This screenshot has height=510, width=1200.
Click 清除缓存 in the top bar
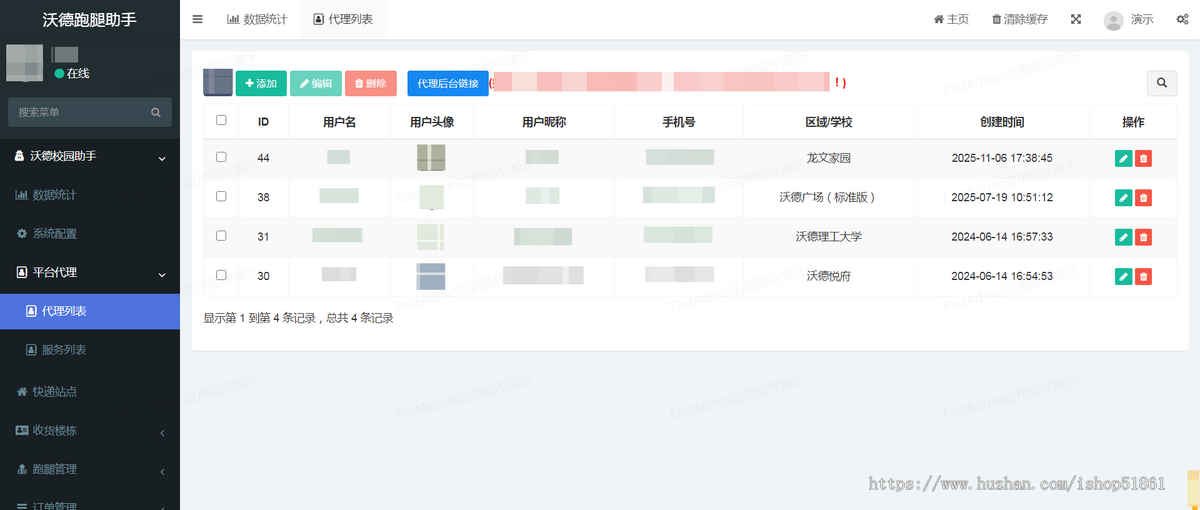(x=1020, y=19)
